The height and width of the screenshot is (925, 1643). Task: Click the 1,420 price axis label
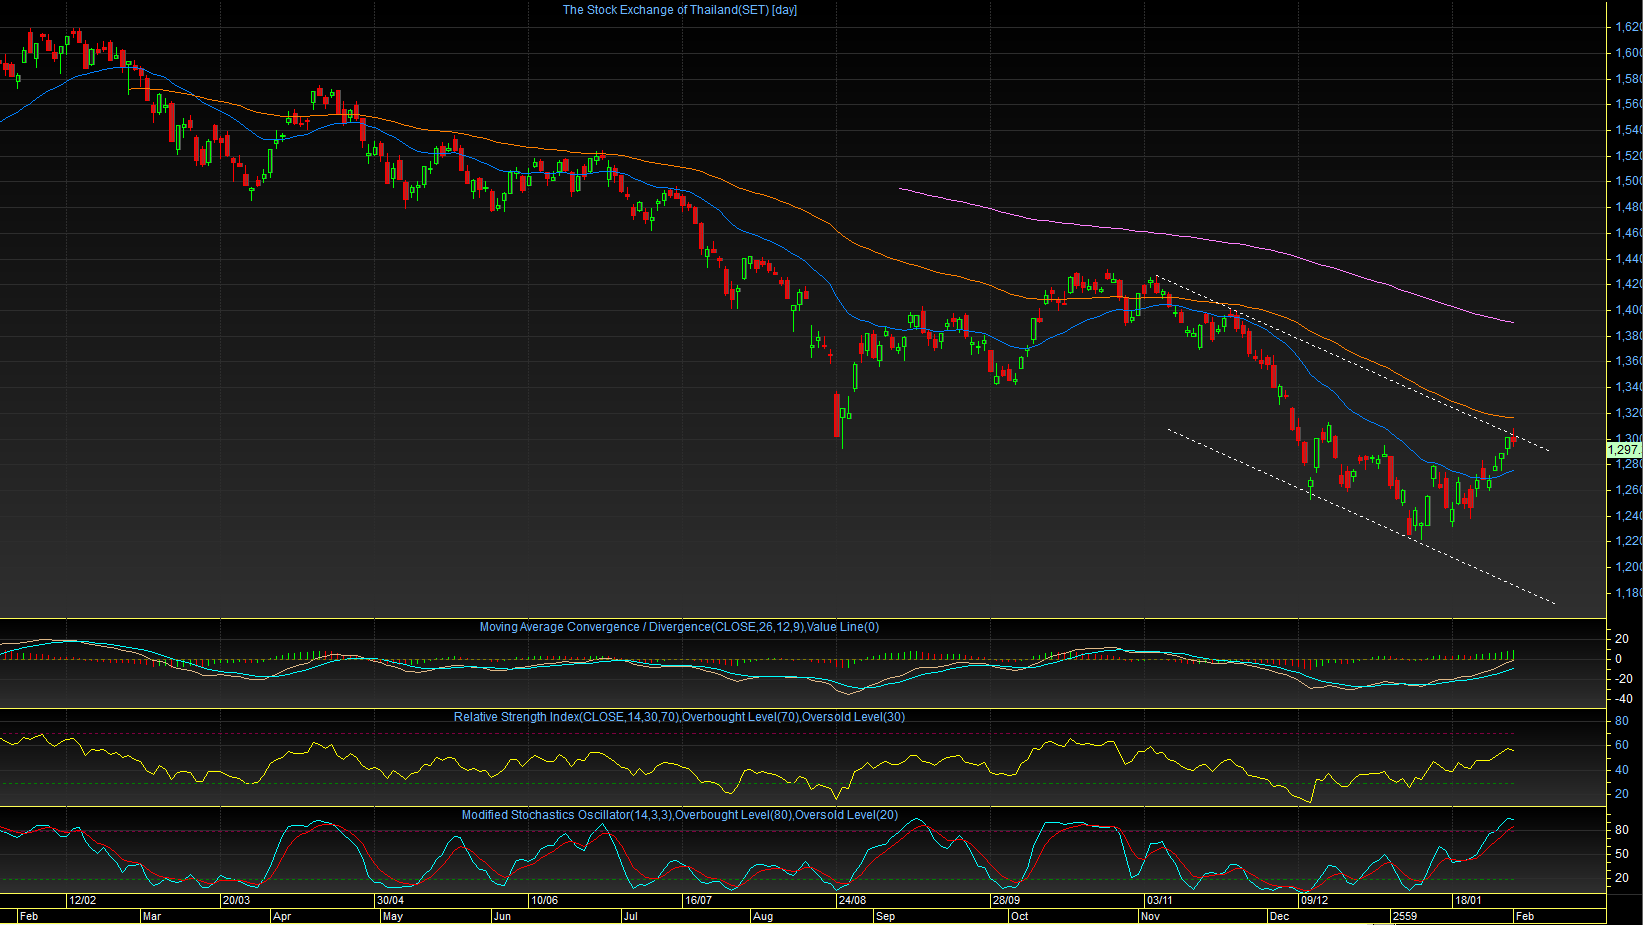pos(1628,284)
